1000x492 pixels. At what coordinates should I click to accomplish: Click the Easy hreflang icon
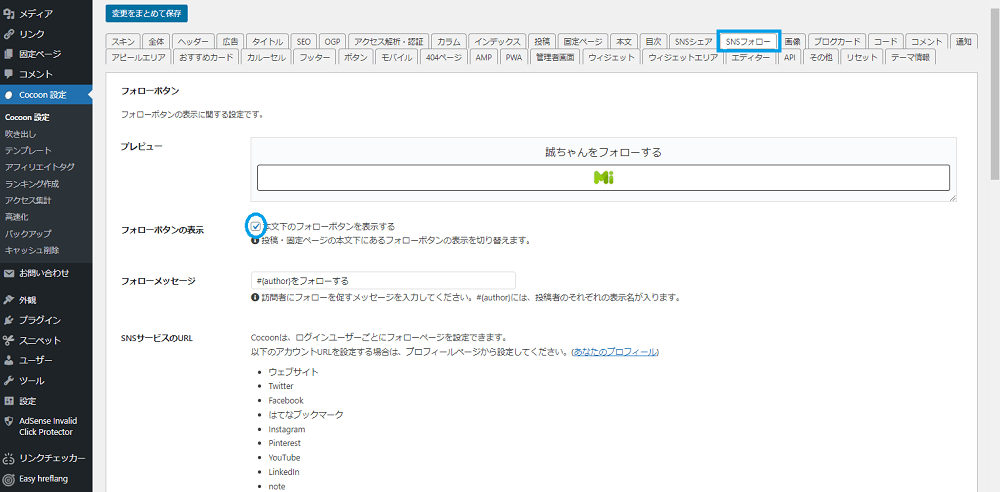(8, 479)
